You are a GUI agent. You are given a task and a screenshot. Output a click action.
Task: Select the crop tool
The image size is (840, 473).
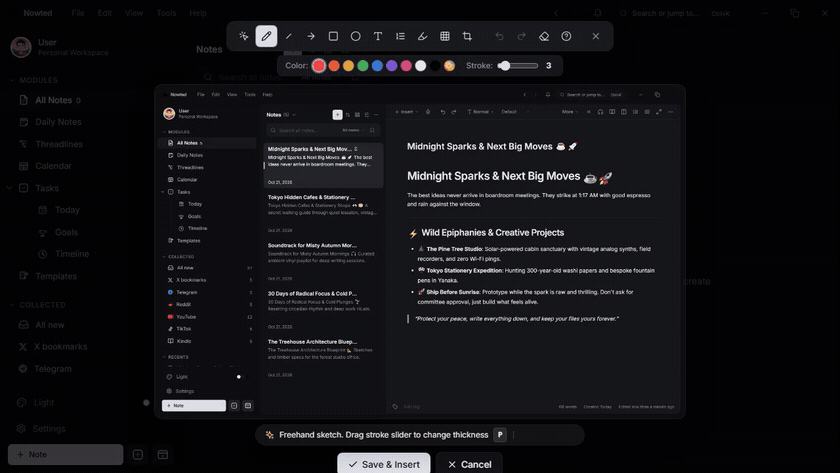467,36
